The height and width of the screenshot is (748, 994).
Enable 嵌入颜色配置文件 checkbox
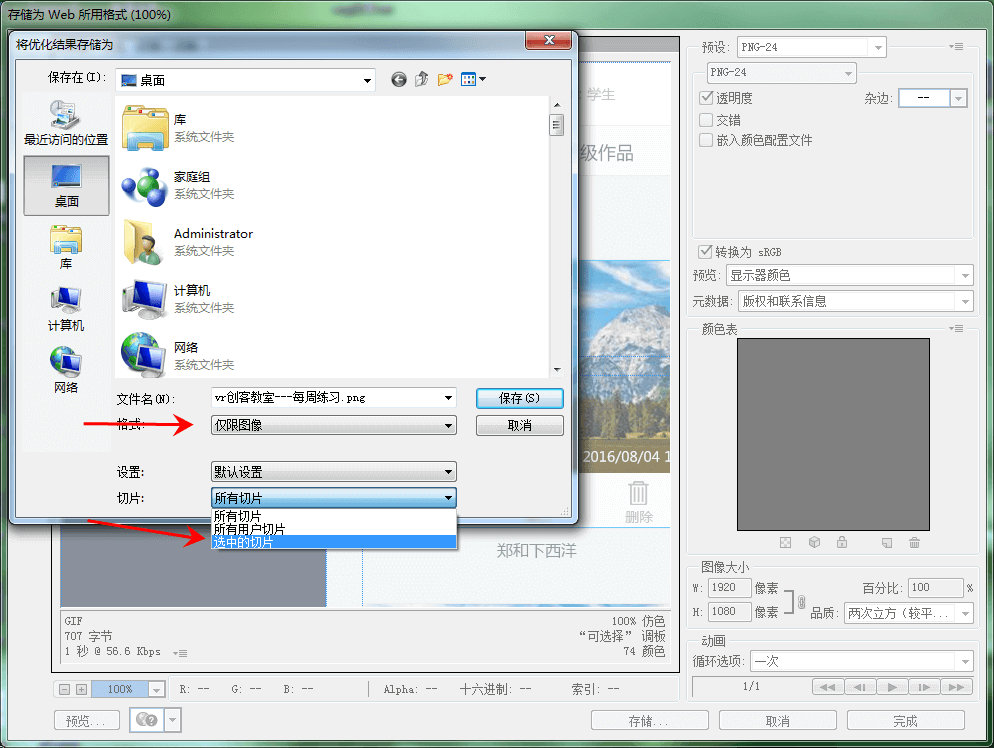point(706,139)
